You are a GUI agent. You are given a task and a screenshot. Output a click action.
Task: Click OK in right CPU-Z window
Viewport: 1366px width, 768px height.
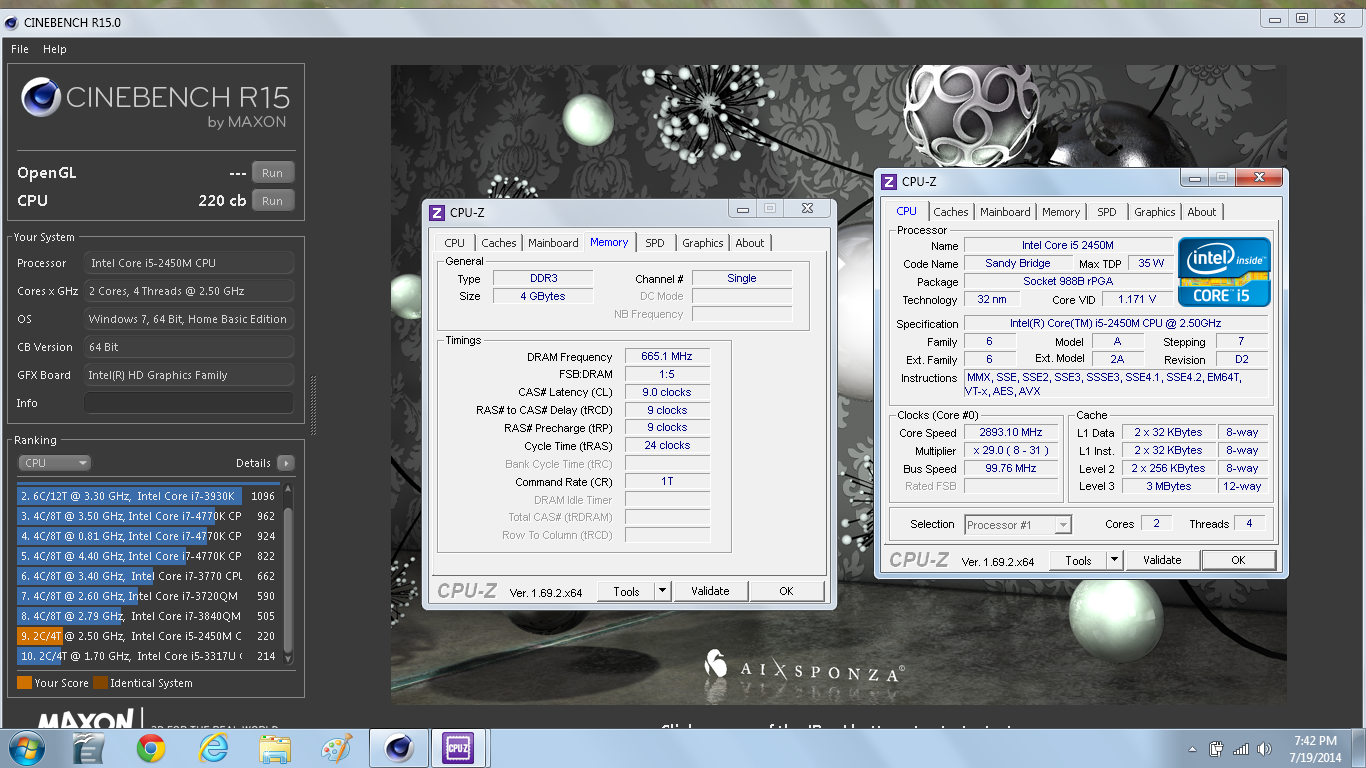pos(1238,560)
